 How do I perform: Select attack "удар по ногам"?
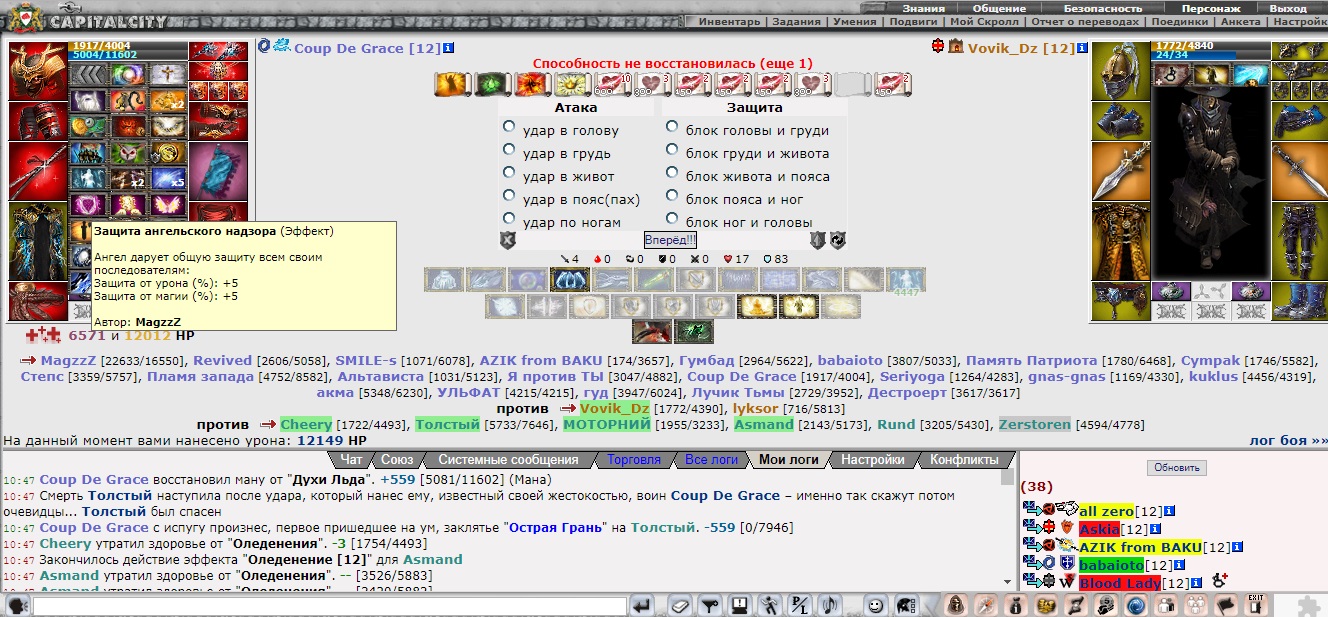(x=510, y=219)
